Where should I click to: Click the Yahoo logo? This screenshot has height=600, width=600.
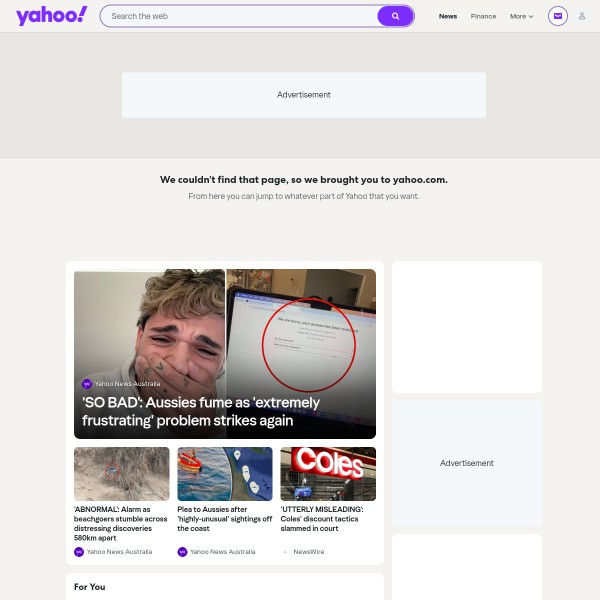pyautogui.click(x=52, y=16)
